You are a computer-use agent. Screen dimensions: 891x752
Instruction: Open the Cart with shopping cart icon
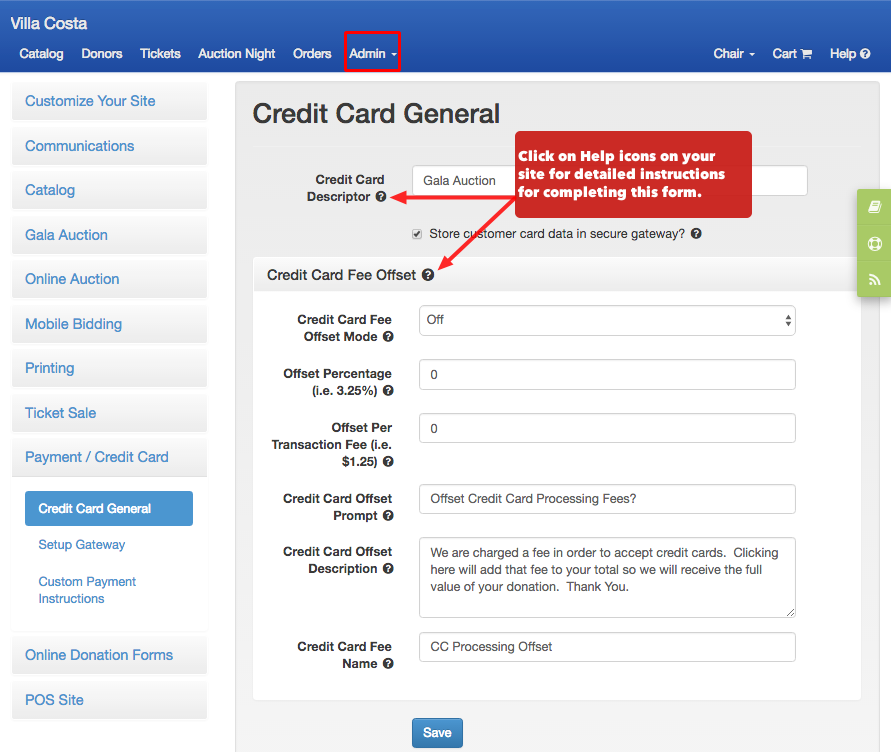(x=792, y=53)
